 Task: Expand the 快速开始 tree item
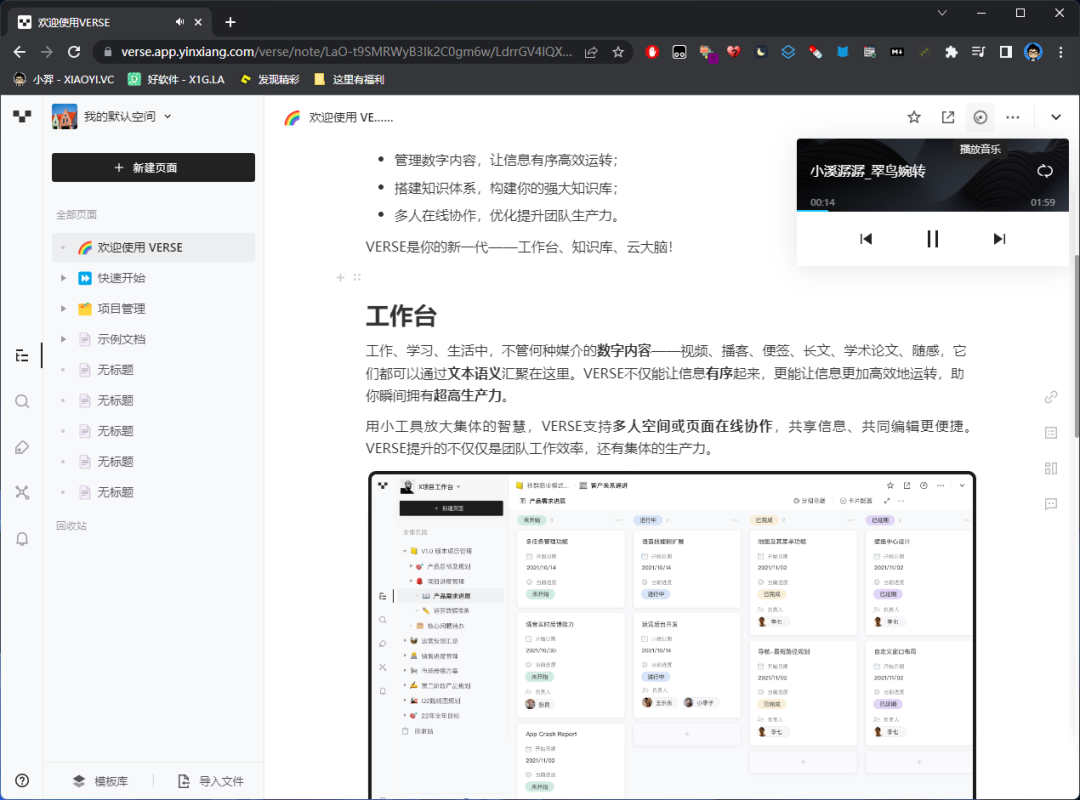[62, 278]
